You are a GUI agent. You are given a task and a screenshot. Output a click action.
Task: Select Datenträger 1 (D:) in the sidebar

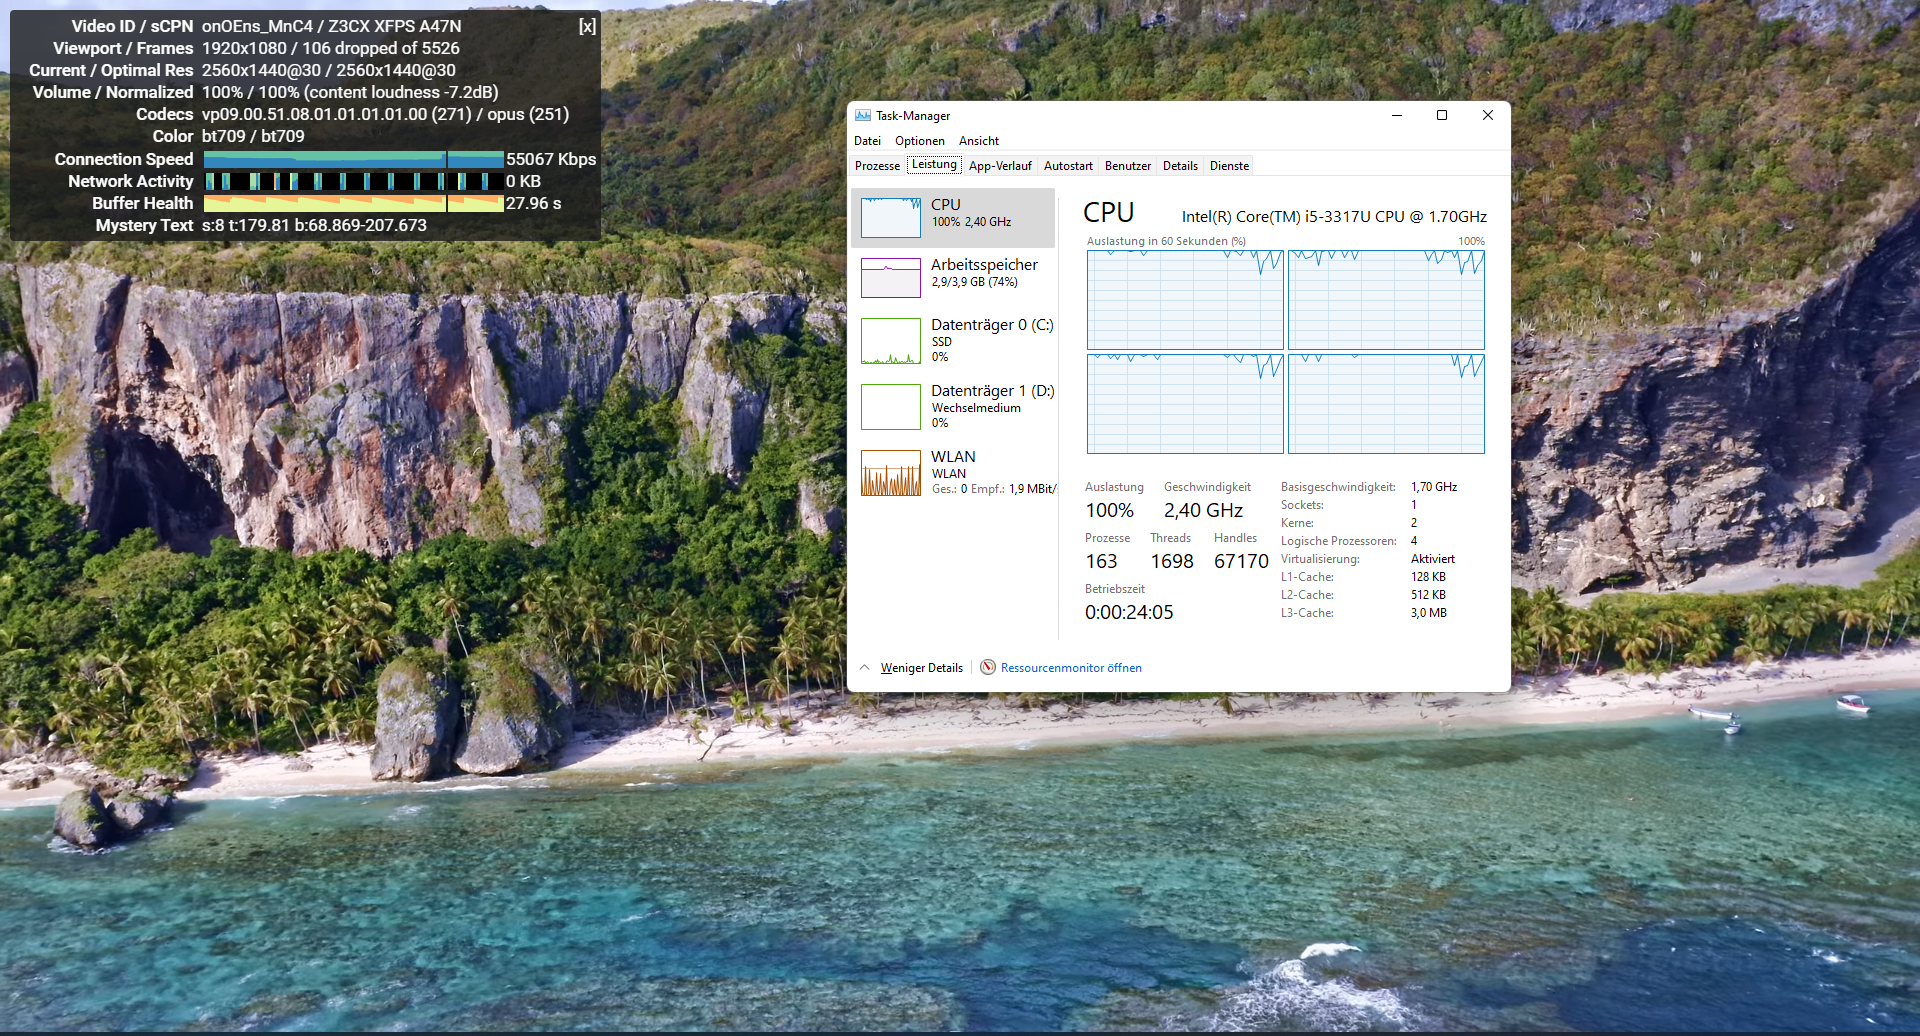[x=953, y=406]
